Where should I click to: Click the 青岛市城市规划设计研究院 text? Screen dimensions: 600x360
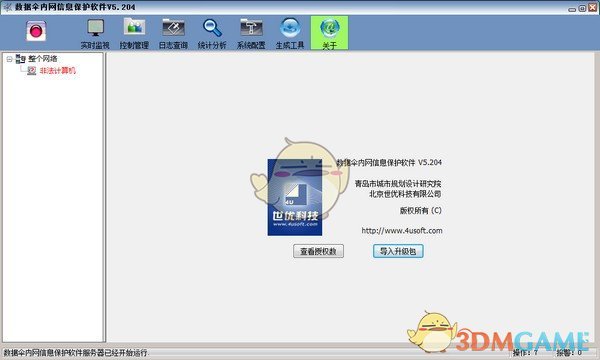[398, 184]
